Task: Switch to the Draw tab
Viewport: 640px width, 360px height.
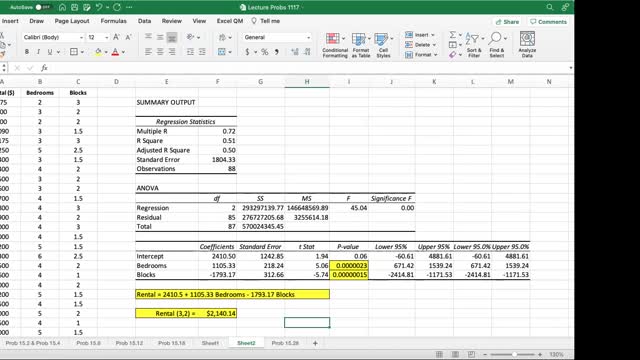Action: [36, 21]
